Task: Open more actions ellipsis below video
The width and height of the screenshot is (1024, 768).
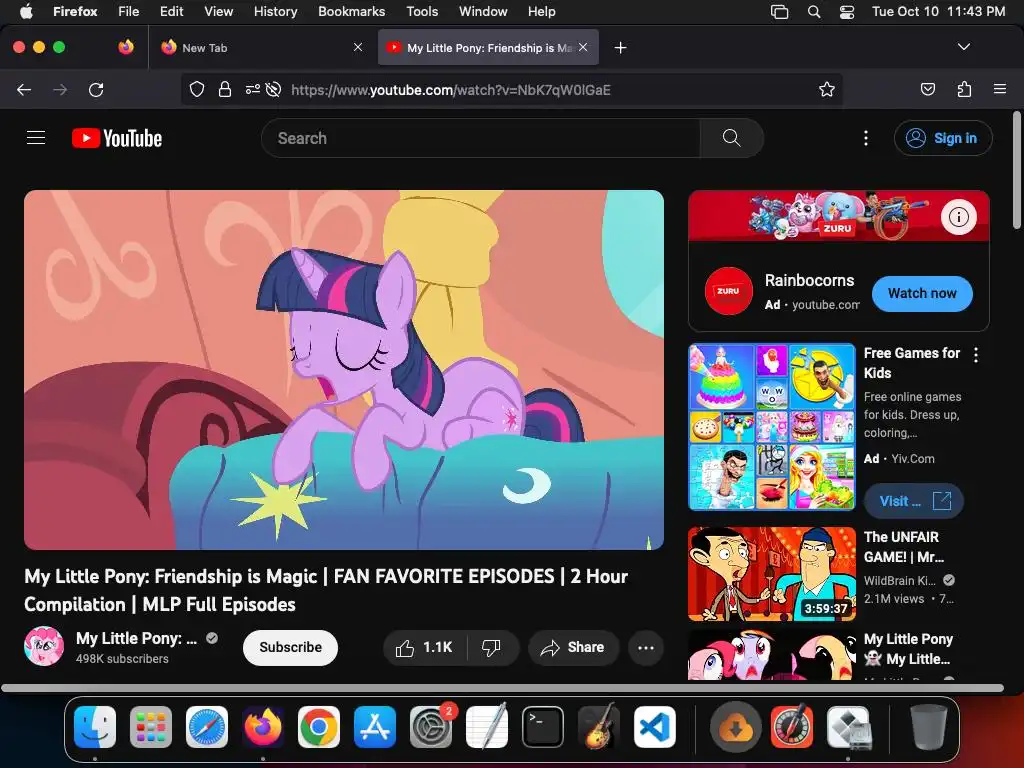Action: 646,647
